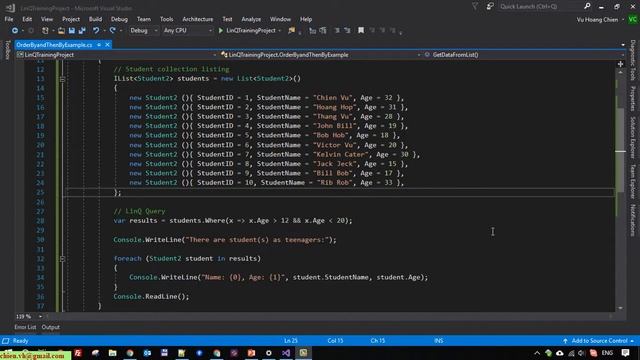This screenshot has height=360, width=640.
Task: Click the Save file icon
Action: pyautogui.click(x=72, y=31)
